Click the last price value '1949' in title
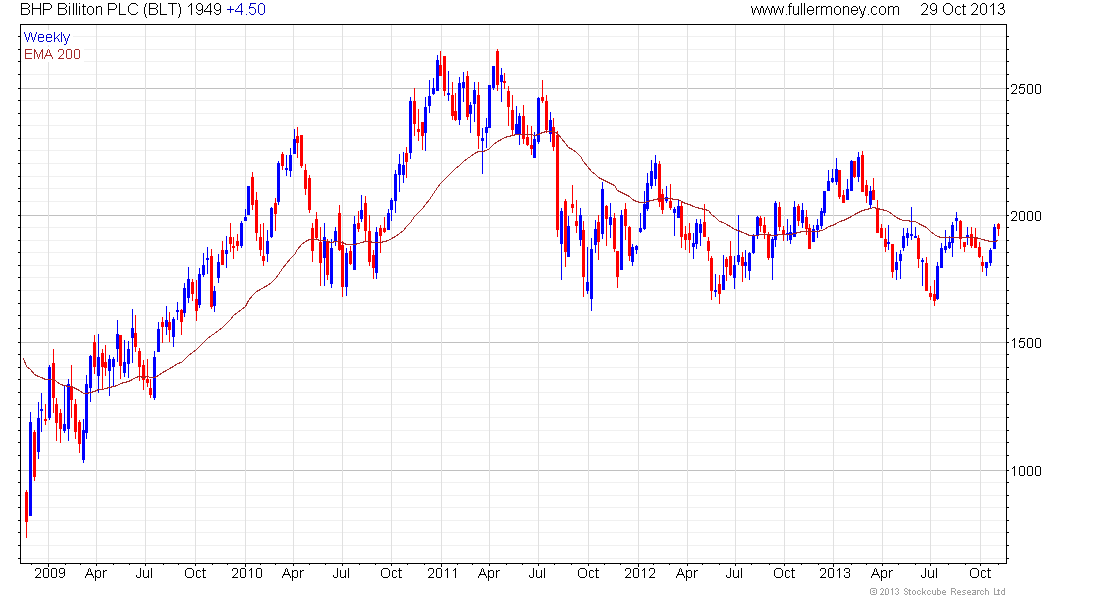The width and height of the screenshot is (1100, 600). [204, 10]
